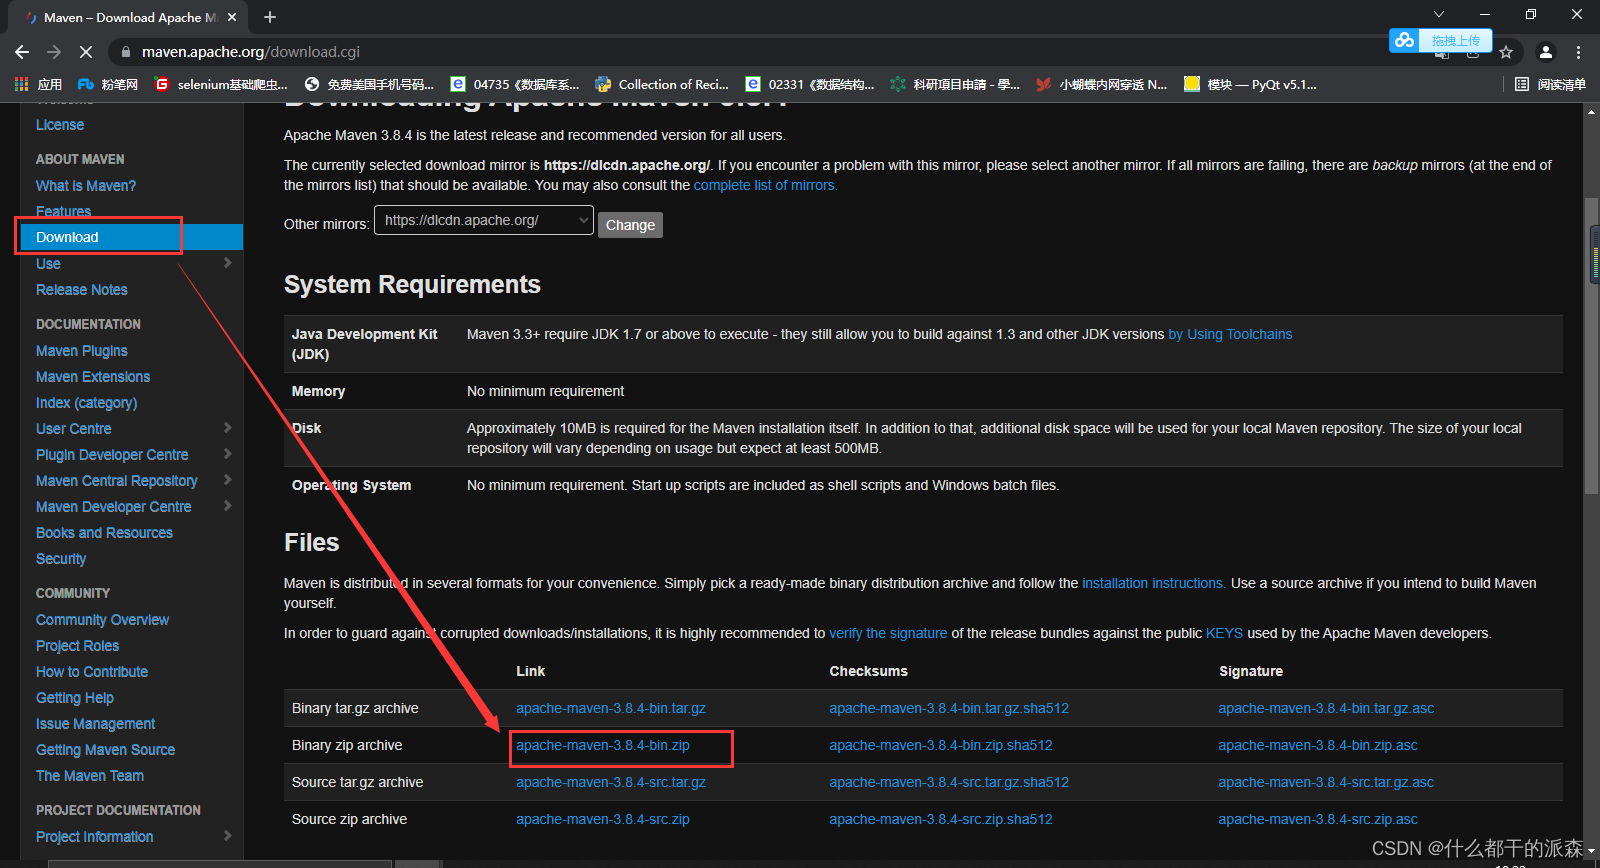Open What is Maven? sidebar item
The height and width of the screenshot is (868, 1600).
[x=86, y=186]
